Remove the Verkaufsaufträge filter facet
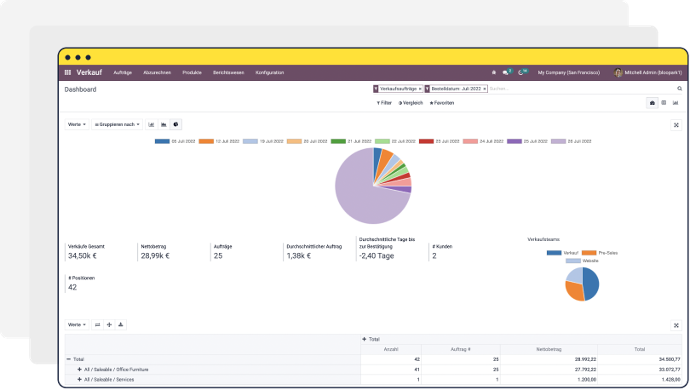 [x=420, y=89]
